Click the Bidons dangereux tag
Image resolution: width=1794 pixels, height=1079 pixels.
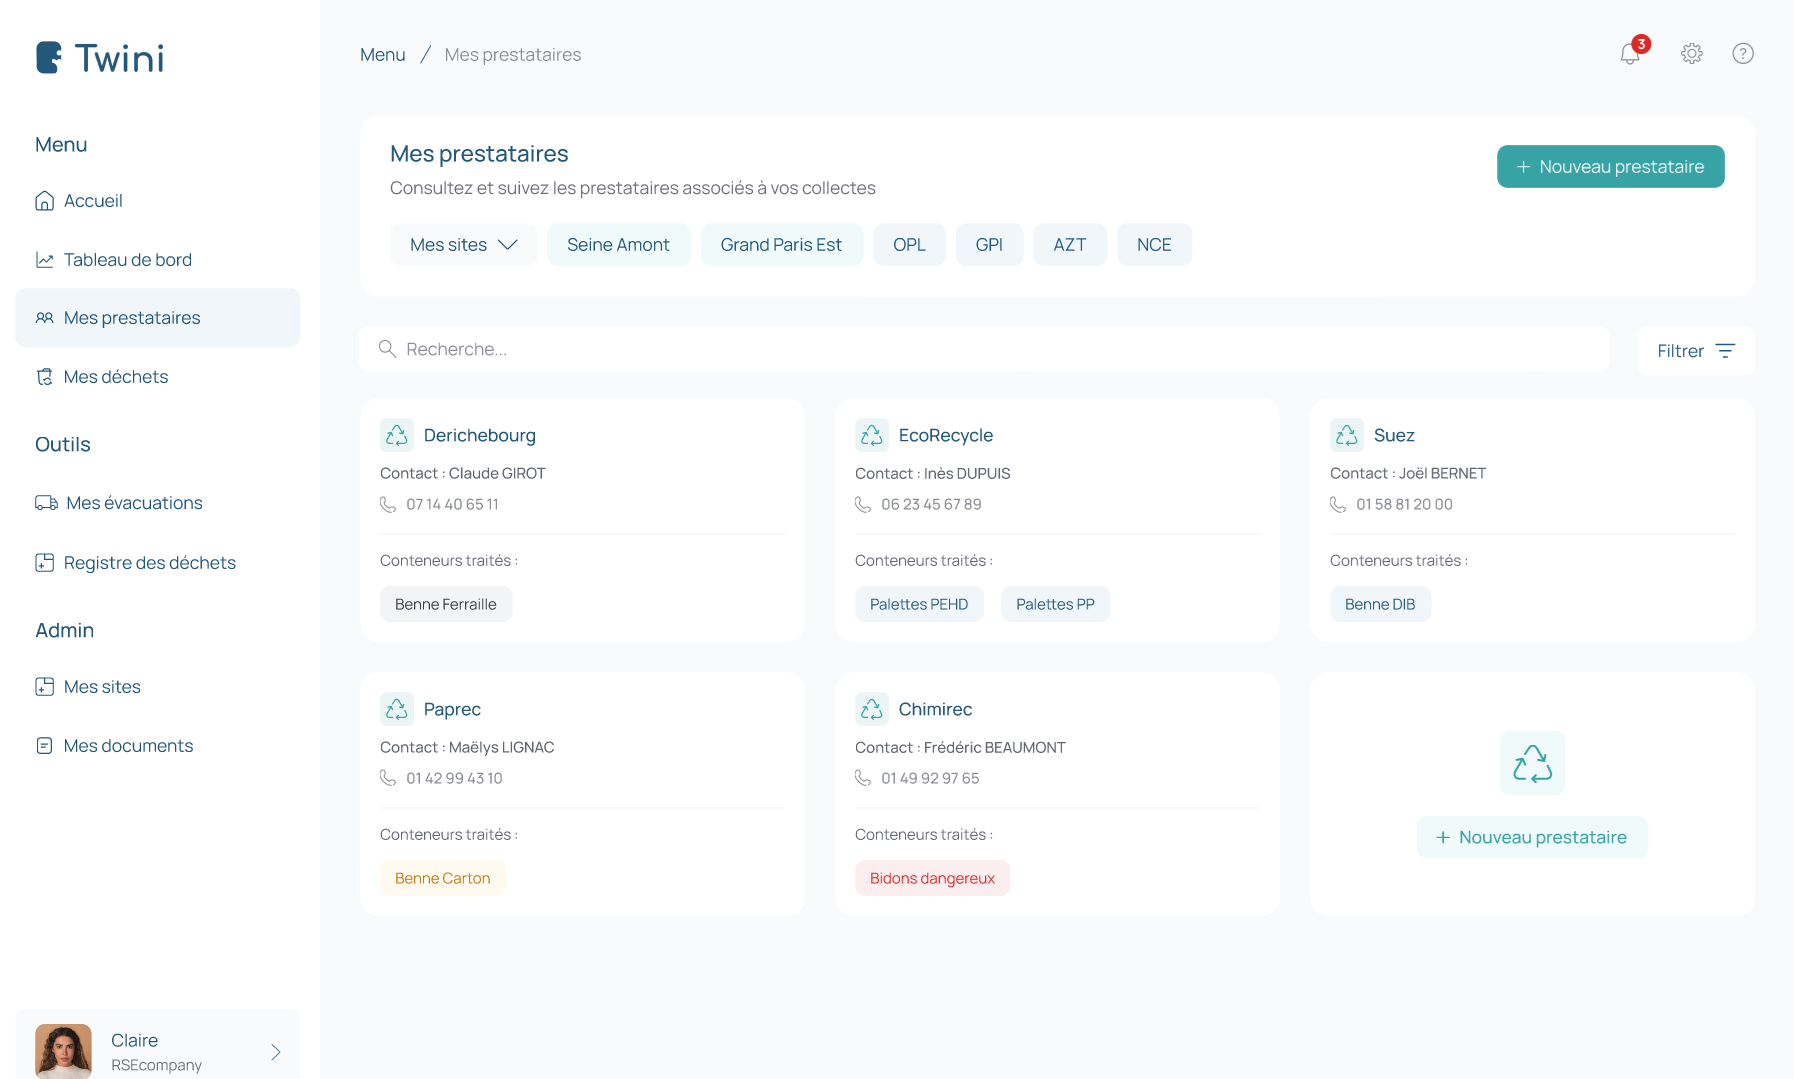coord(932,878)
